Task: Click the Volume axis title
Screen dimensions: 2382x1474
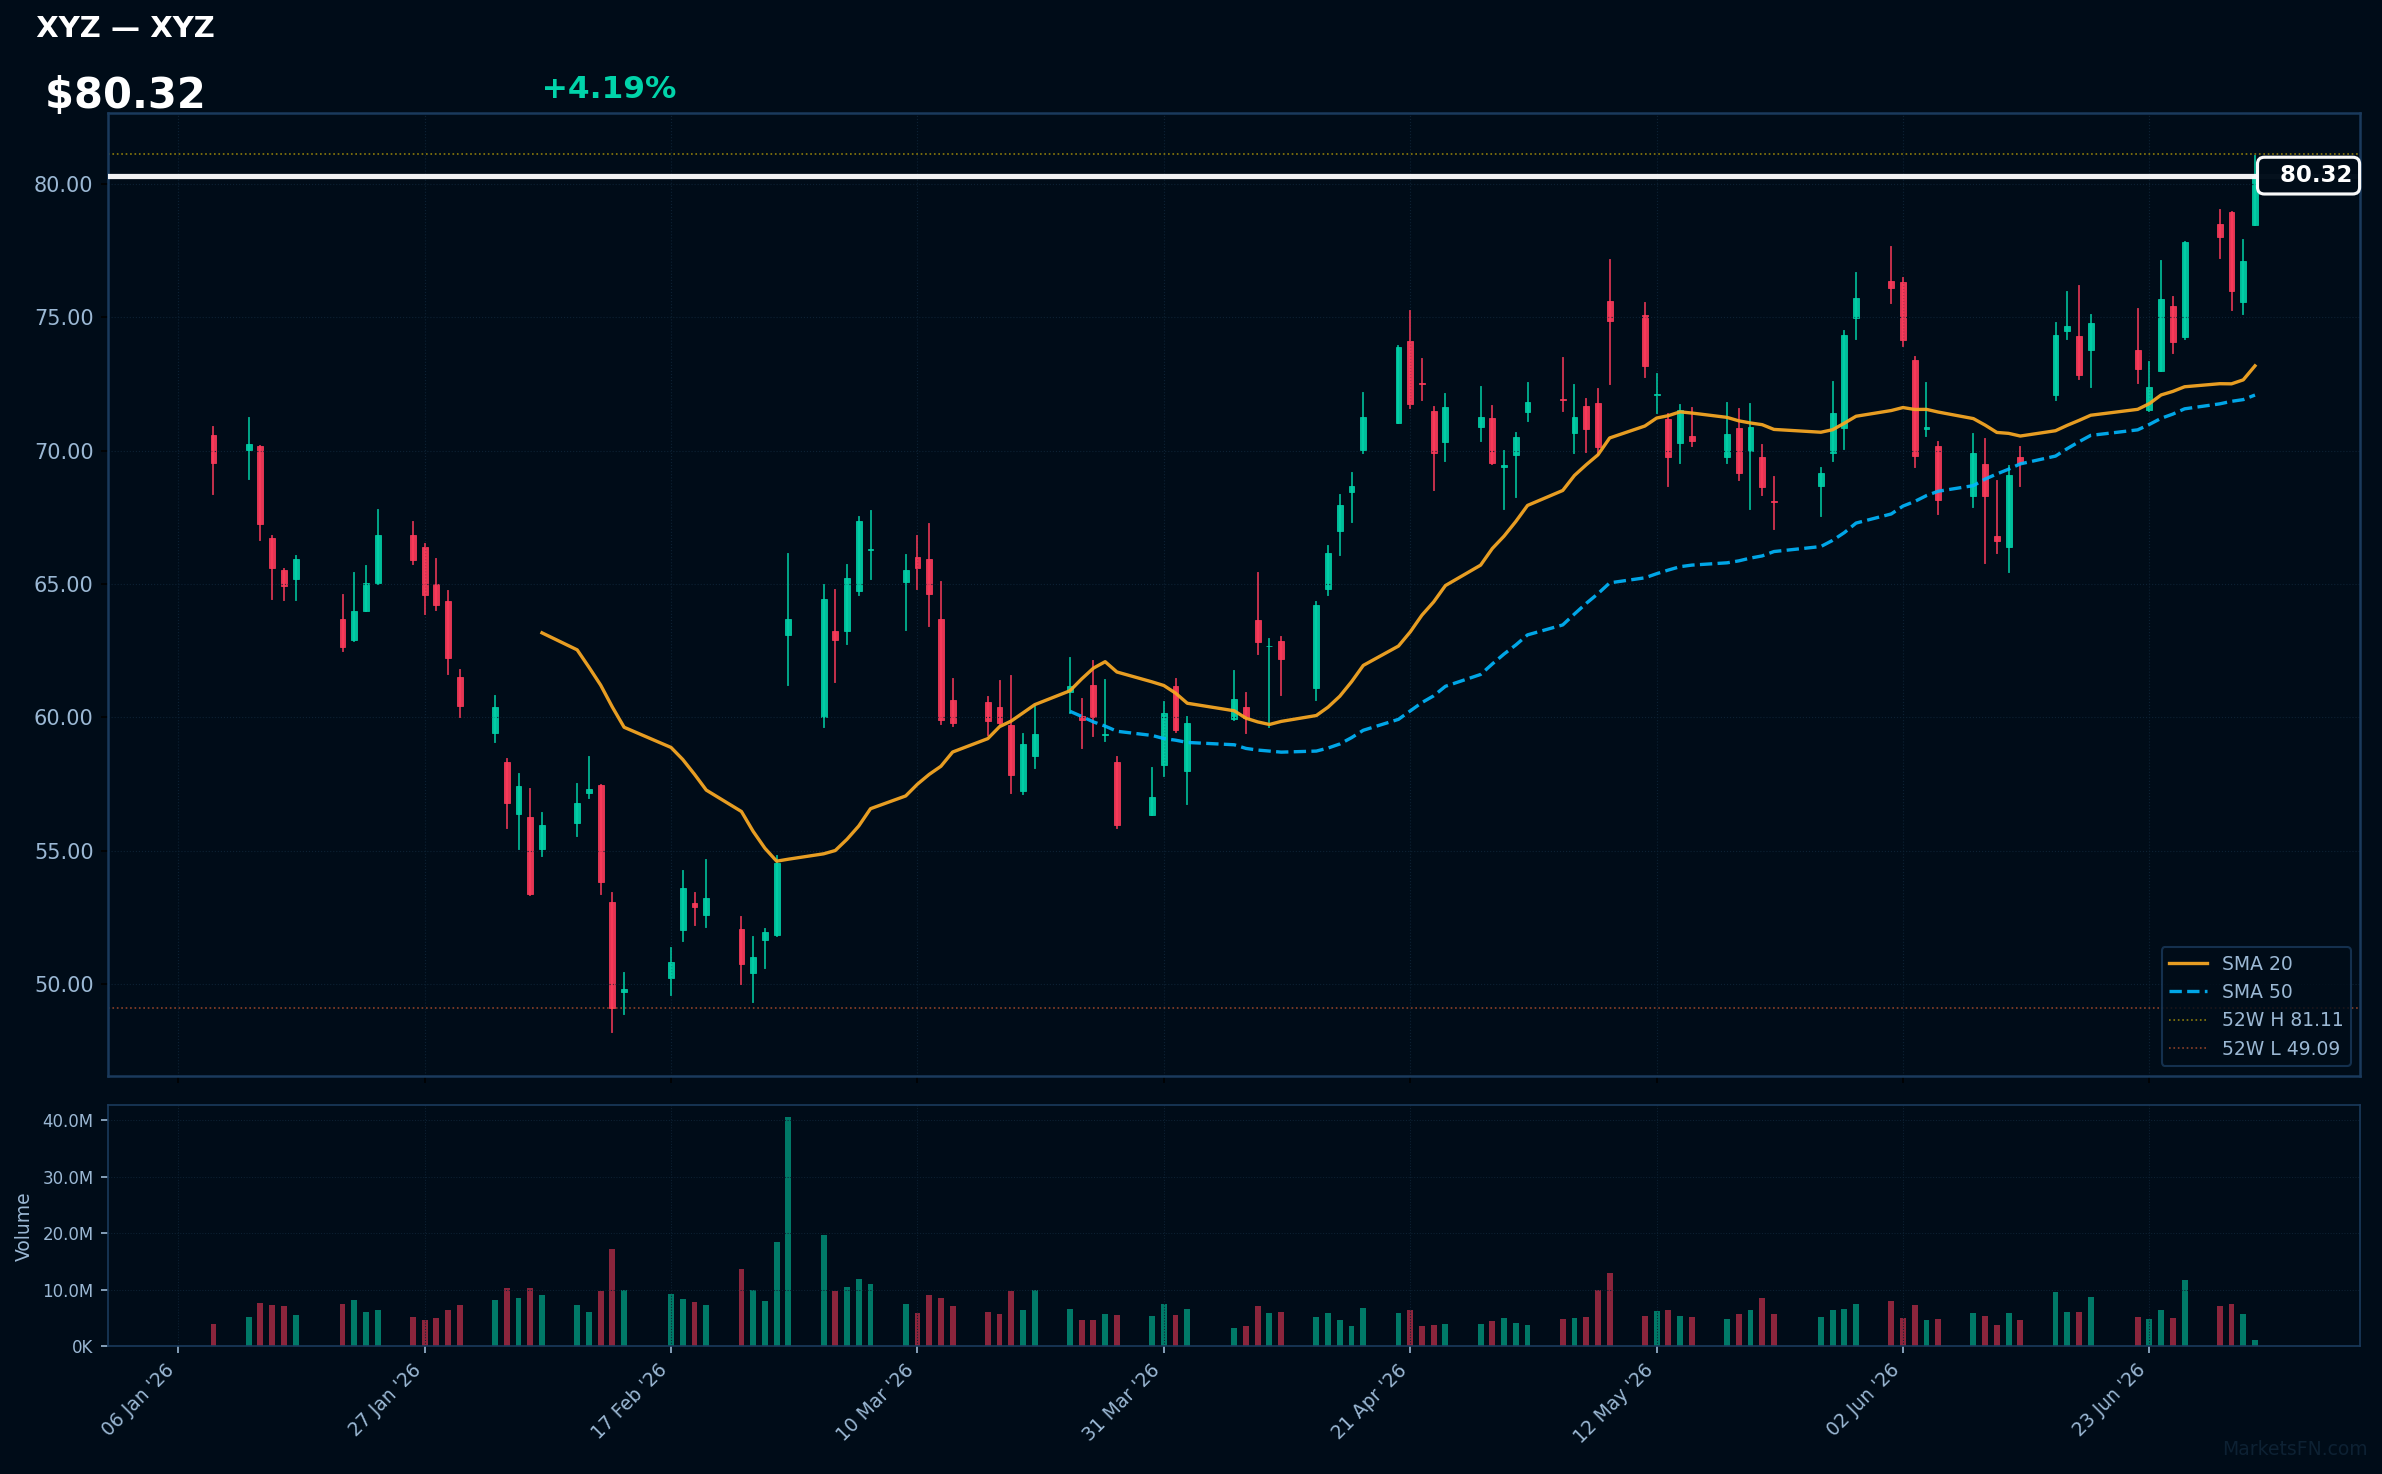Action: click(23, 1227)
